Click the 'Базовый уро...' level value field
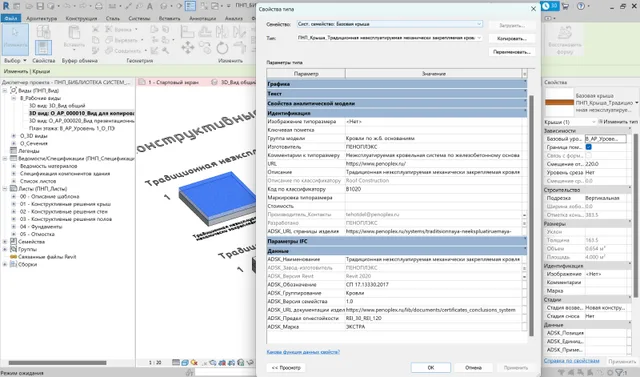Screen dimensions: 640x377 (606, 139)
